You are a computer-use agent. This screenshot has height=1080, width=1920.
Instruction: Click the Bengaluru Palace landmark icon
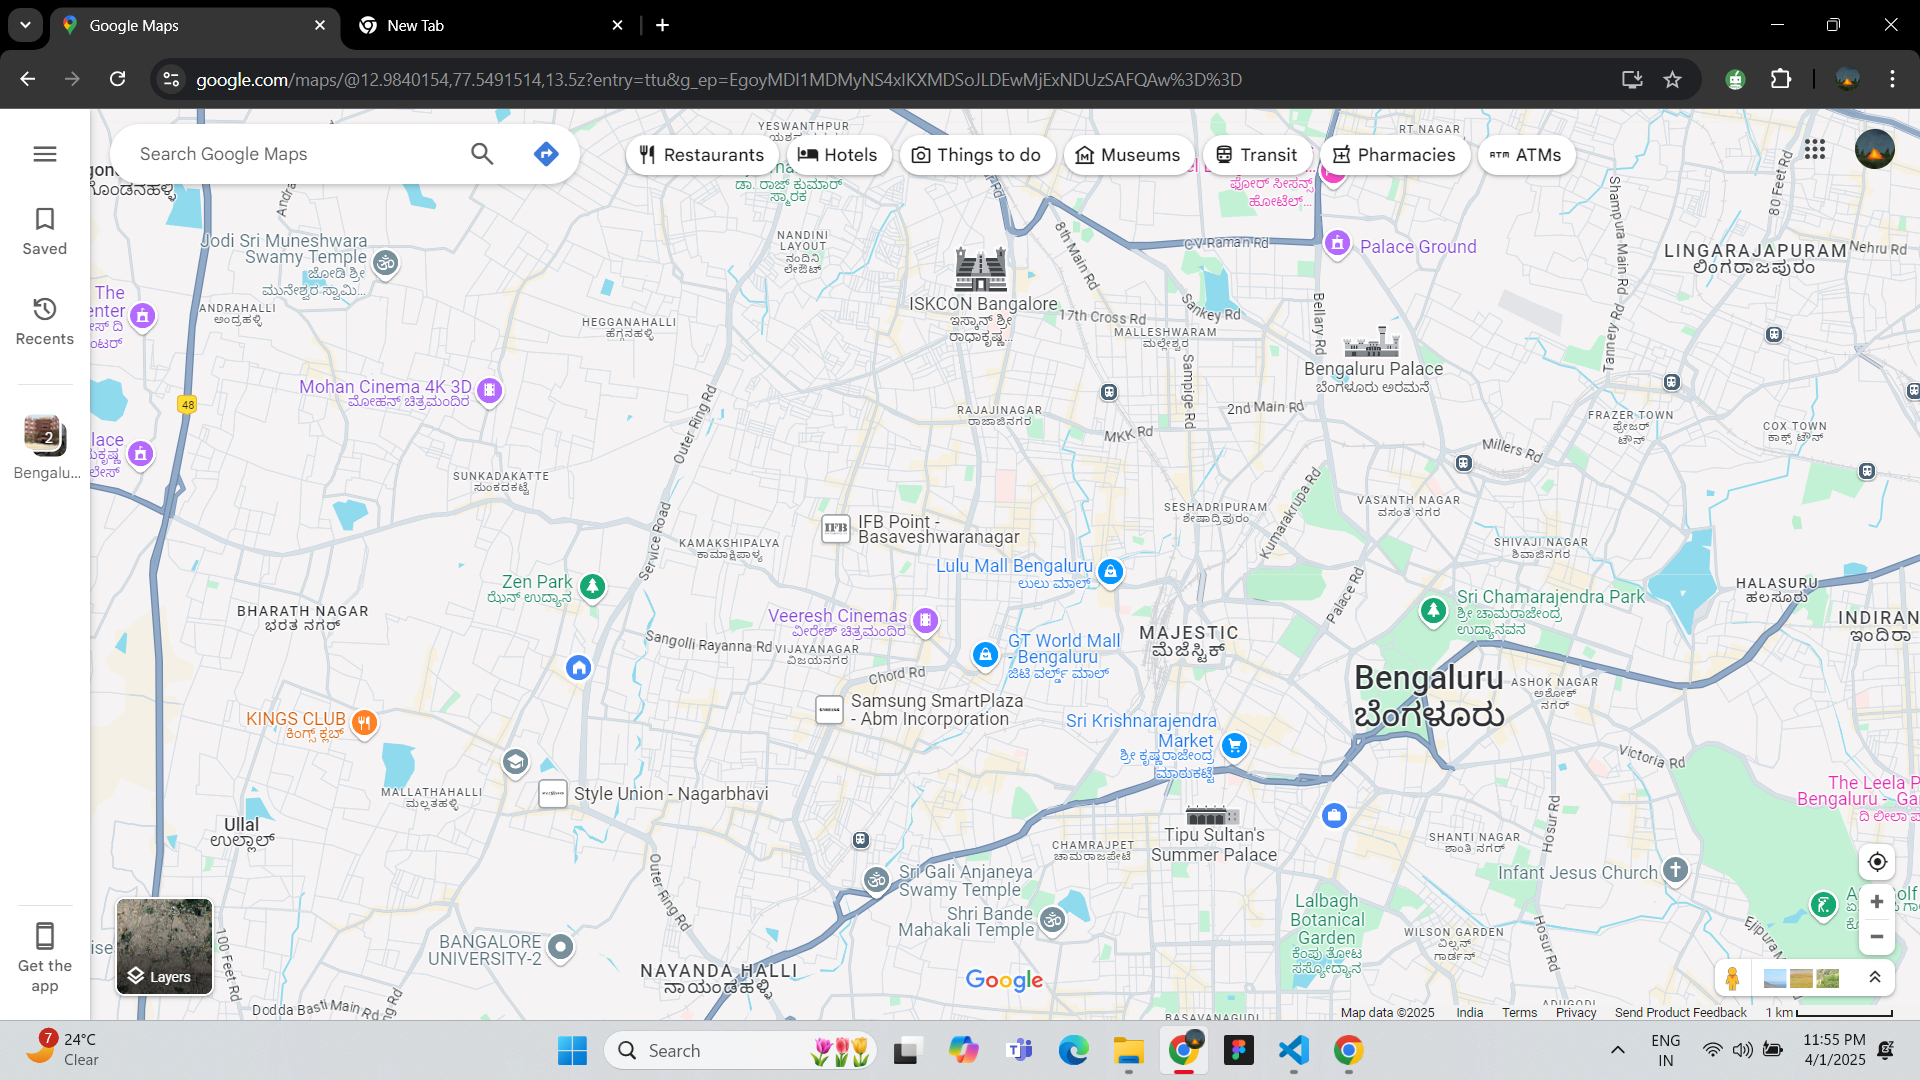[1372, 343]
